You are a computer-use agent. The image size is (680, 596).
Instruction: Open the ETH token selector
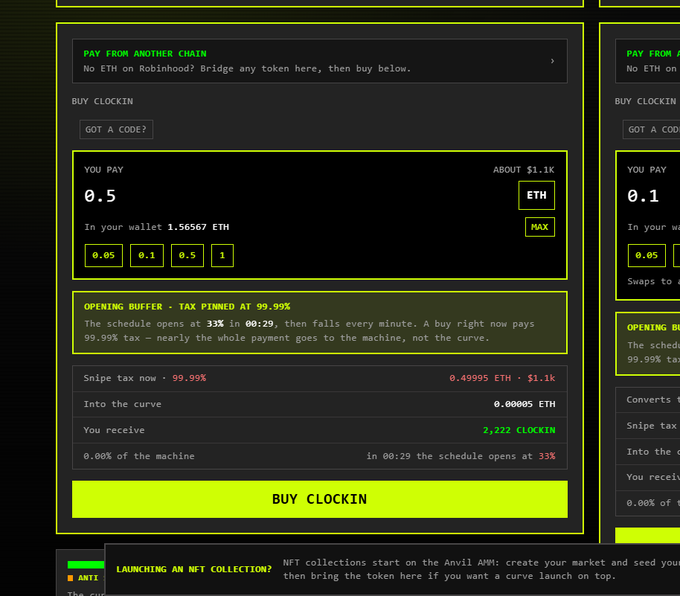pyautogui.click(x=536, y=195)
